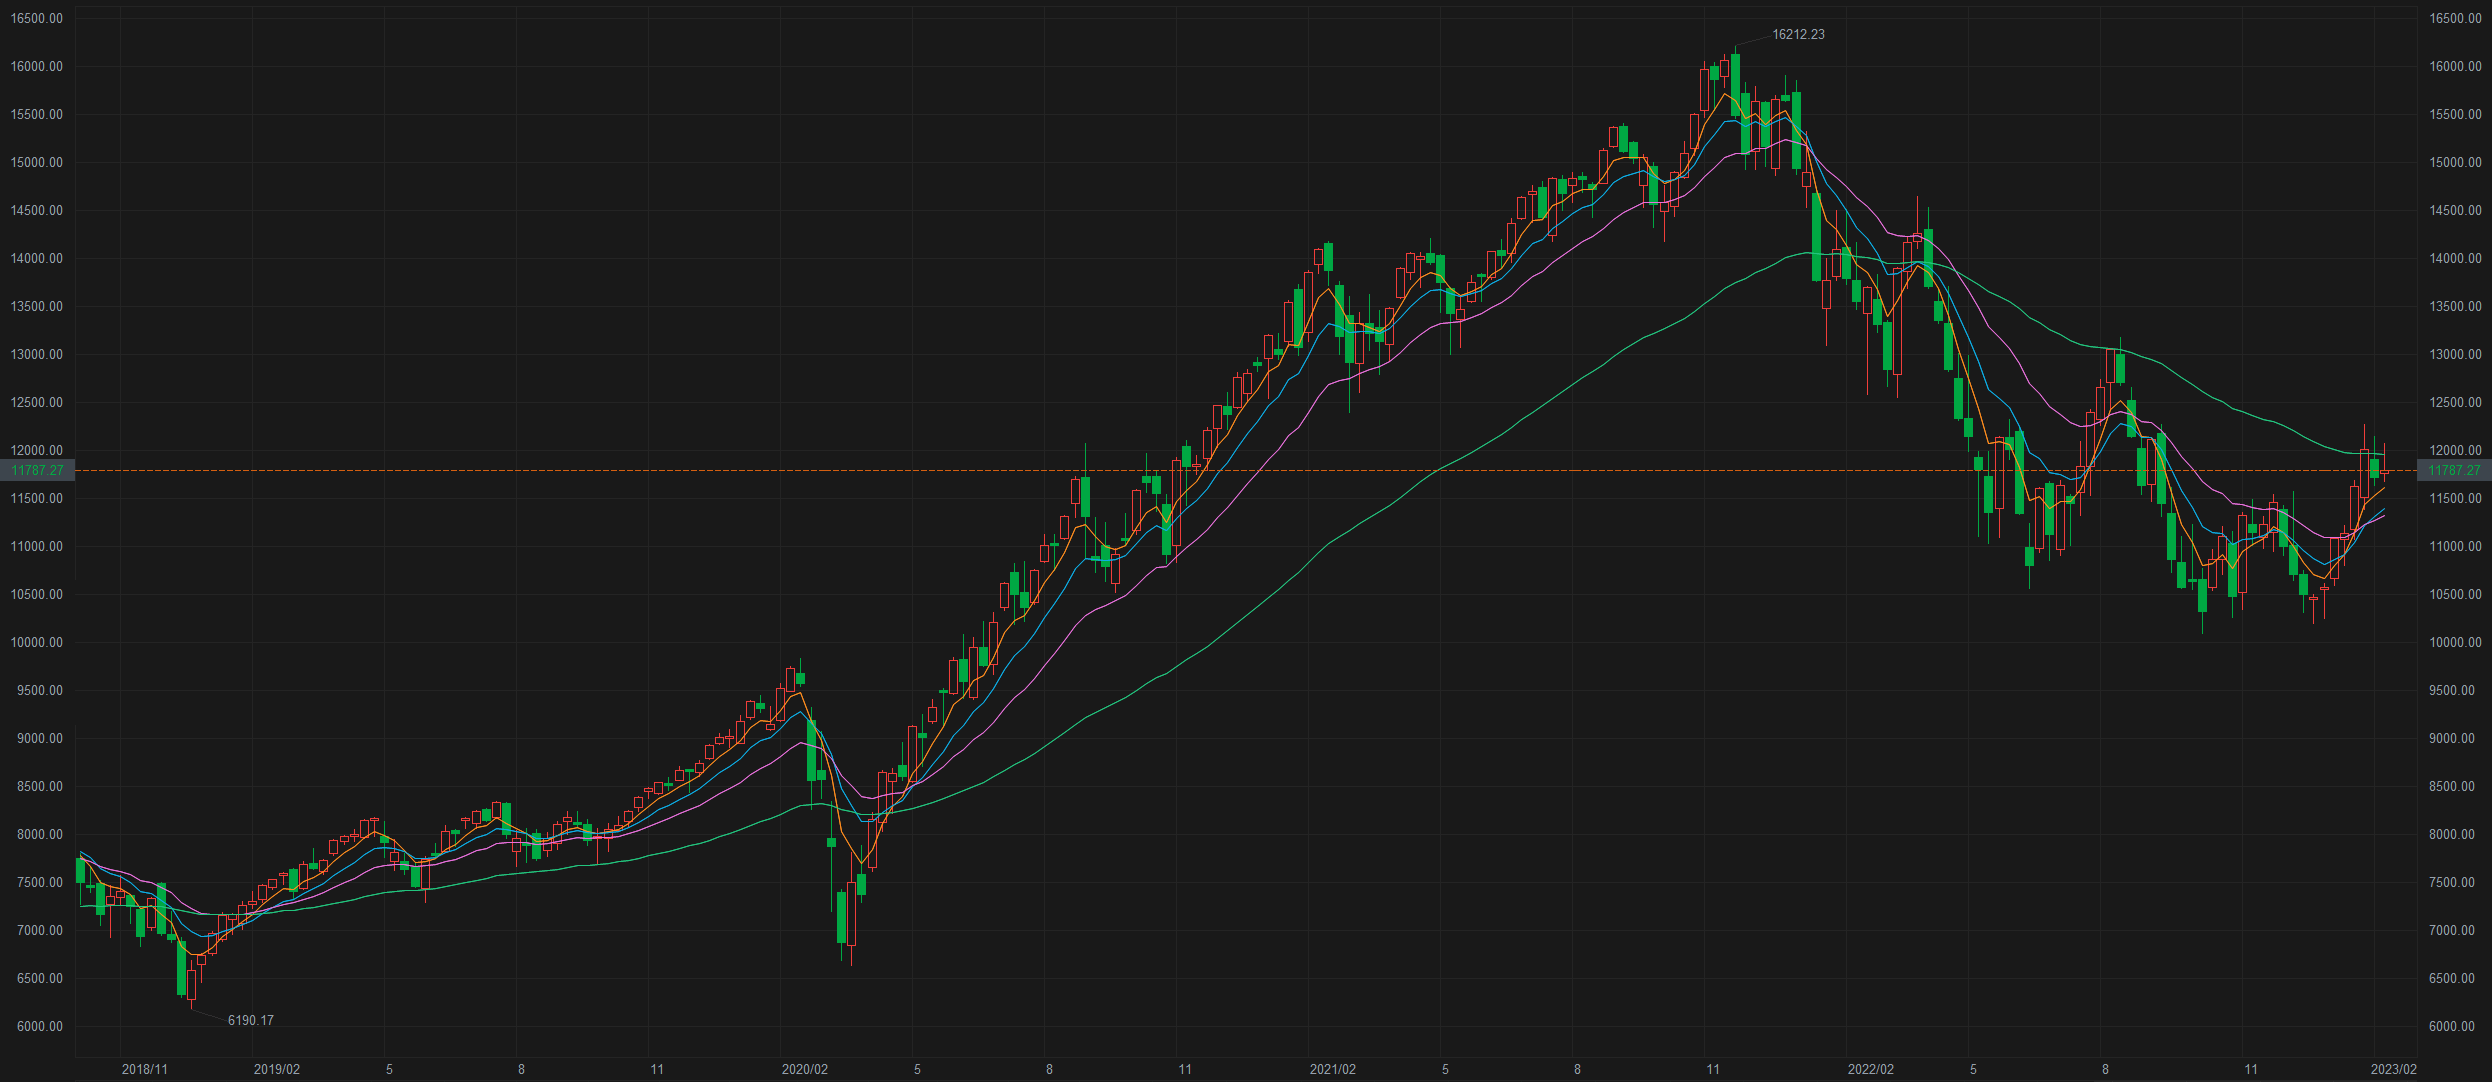This screenshot has width=2492, height=1082.
Task: Click the 2018/11 date label
Action: [x=145, y=1069]
